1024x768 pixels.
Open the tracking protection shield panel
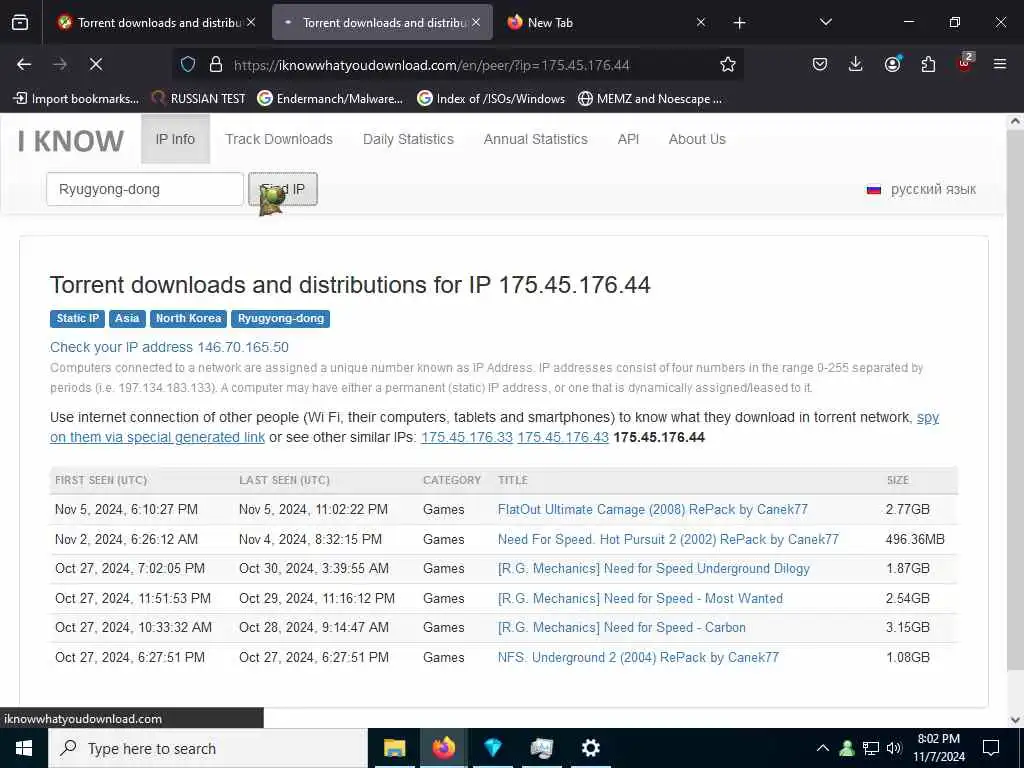pyautogui.click(x=188, y=65)
